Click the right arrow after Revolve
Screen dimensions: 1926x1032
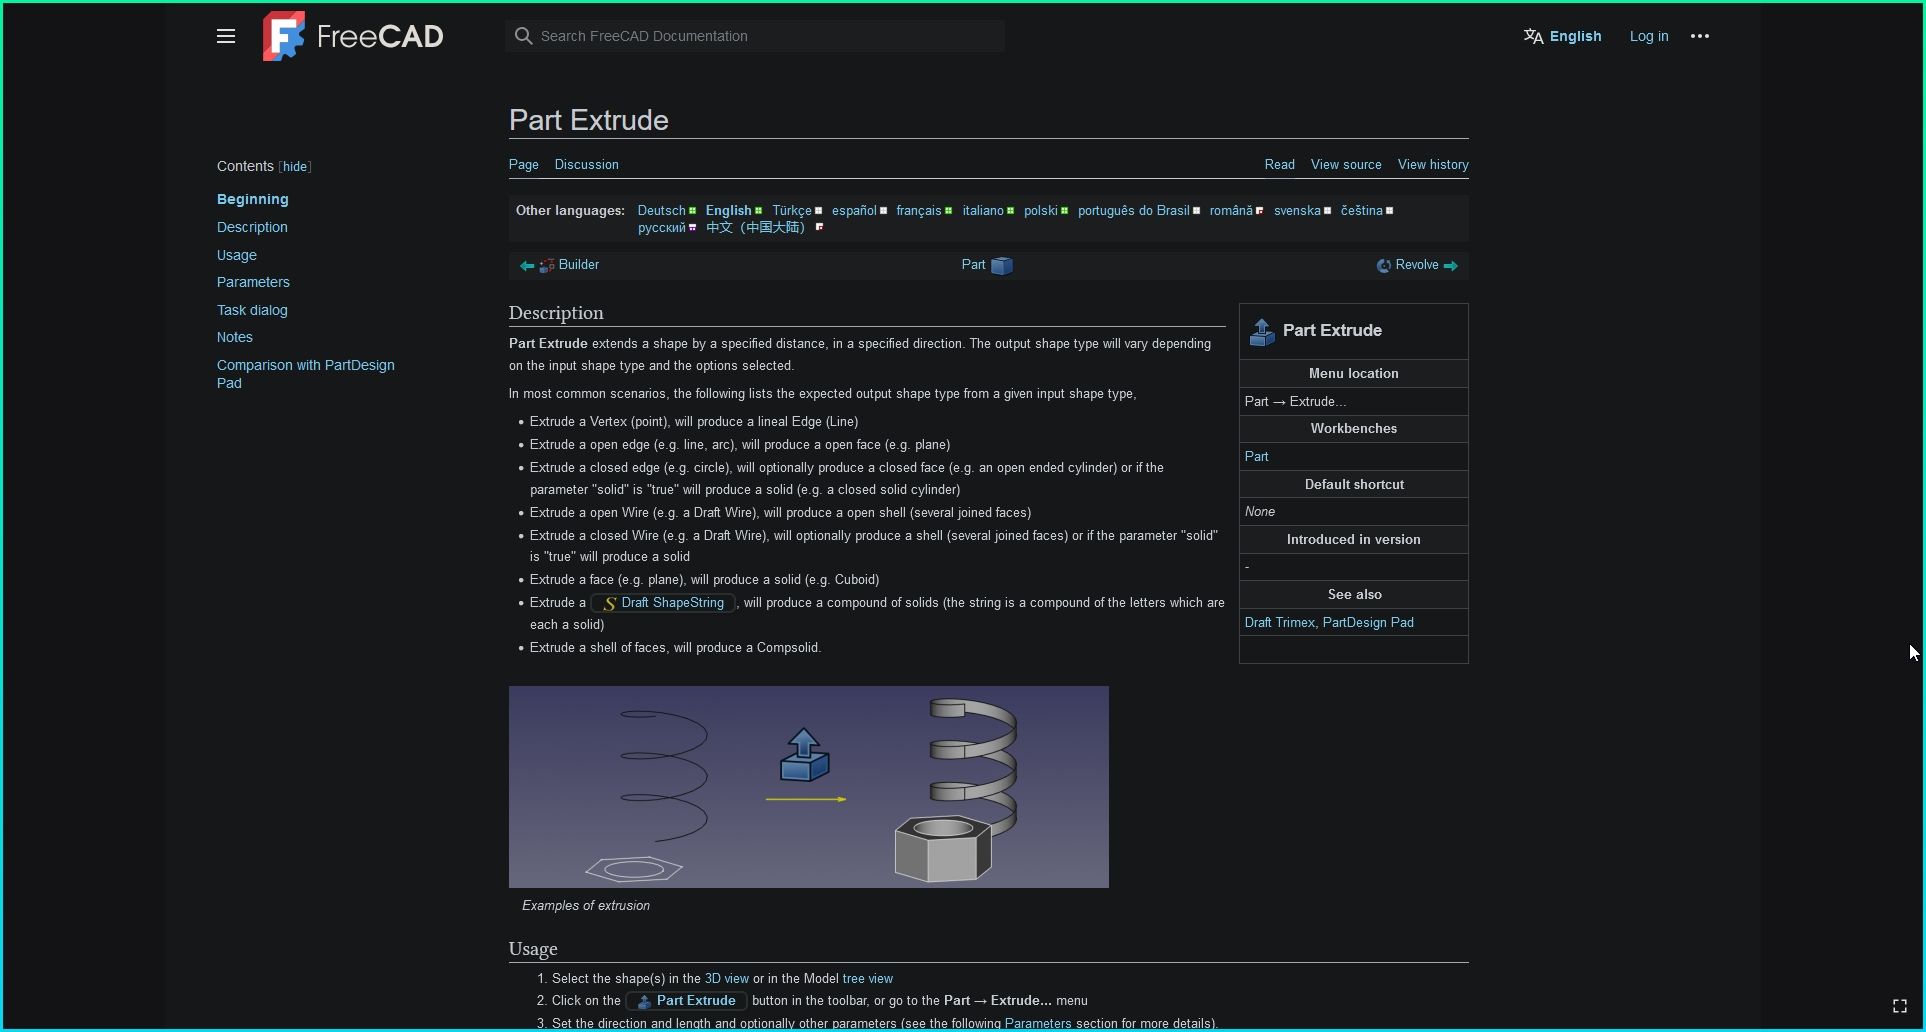1451,266
